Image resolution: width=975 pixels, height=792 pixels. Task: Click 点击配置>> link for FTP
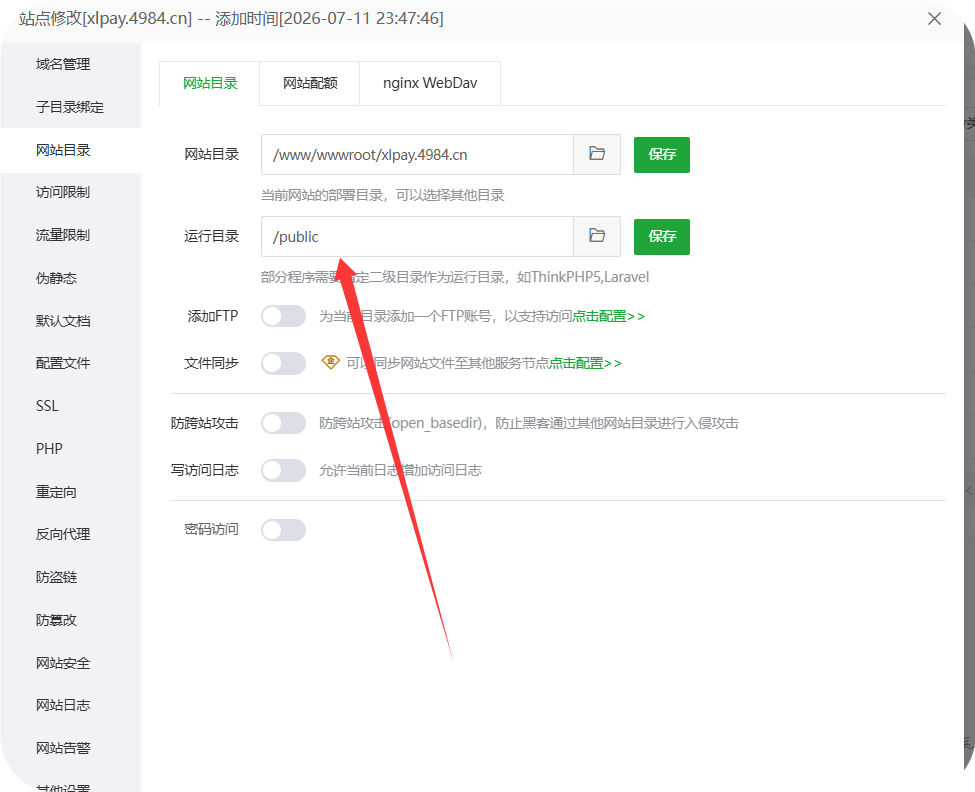click(608, 316)
